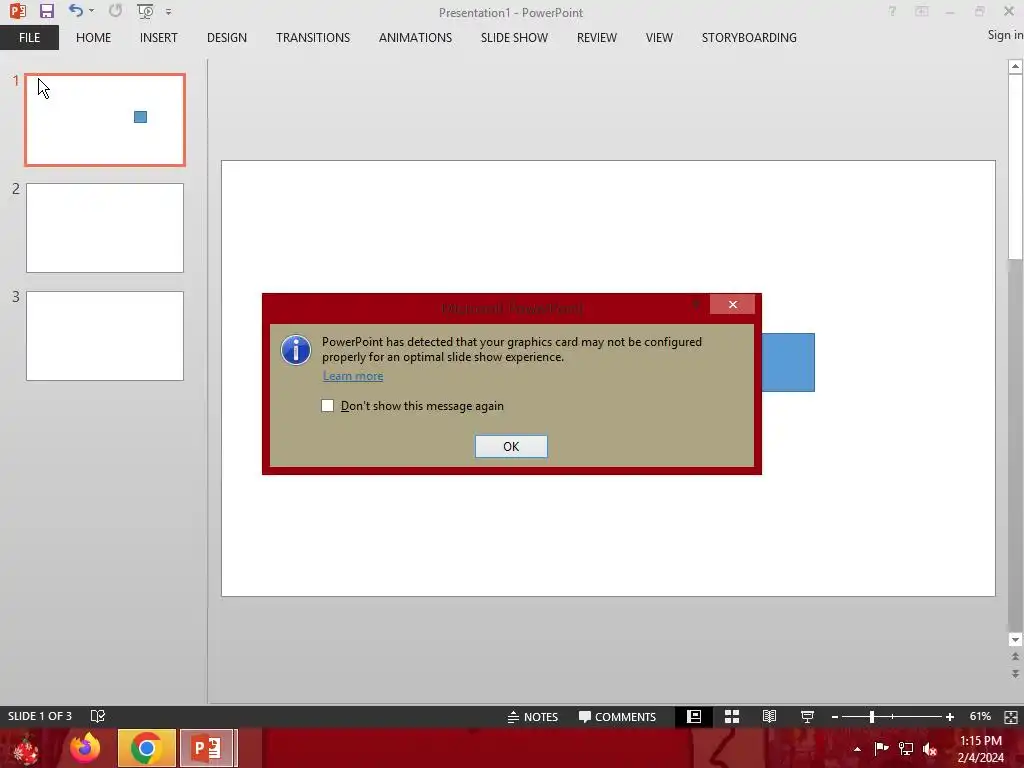
Task: Open the DESIGN ribbon tab
Action: point(227,38)
